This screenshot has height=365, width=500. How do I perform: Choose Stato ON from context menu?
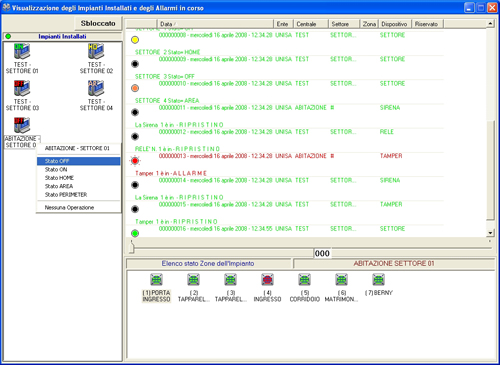(78, 169)
